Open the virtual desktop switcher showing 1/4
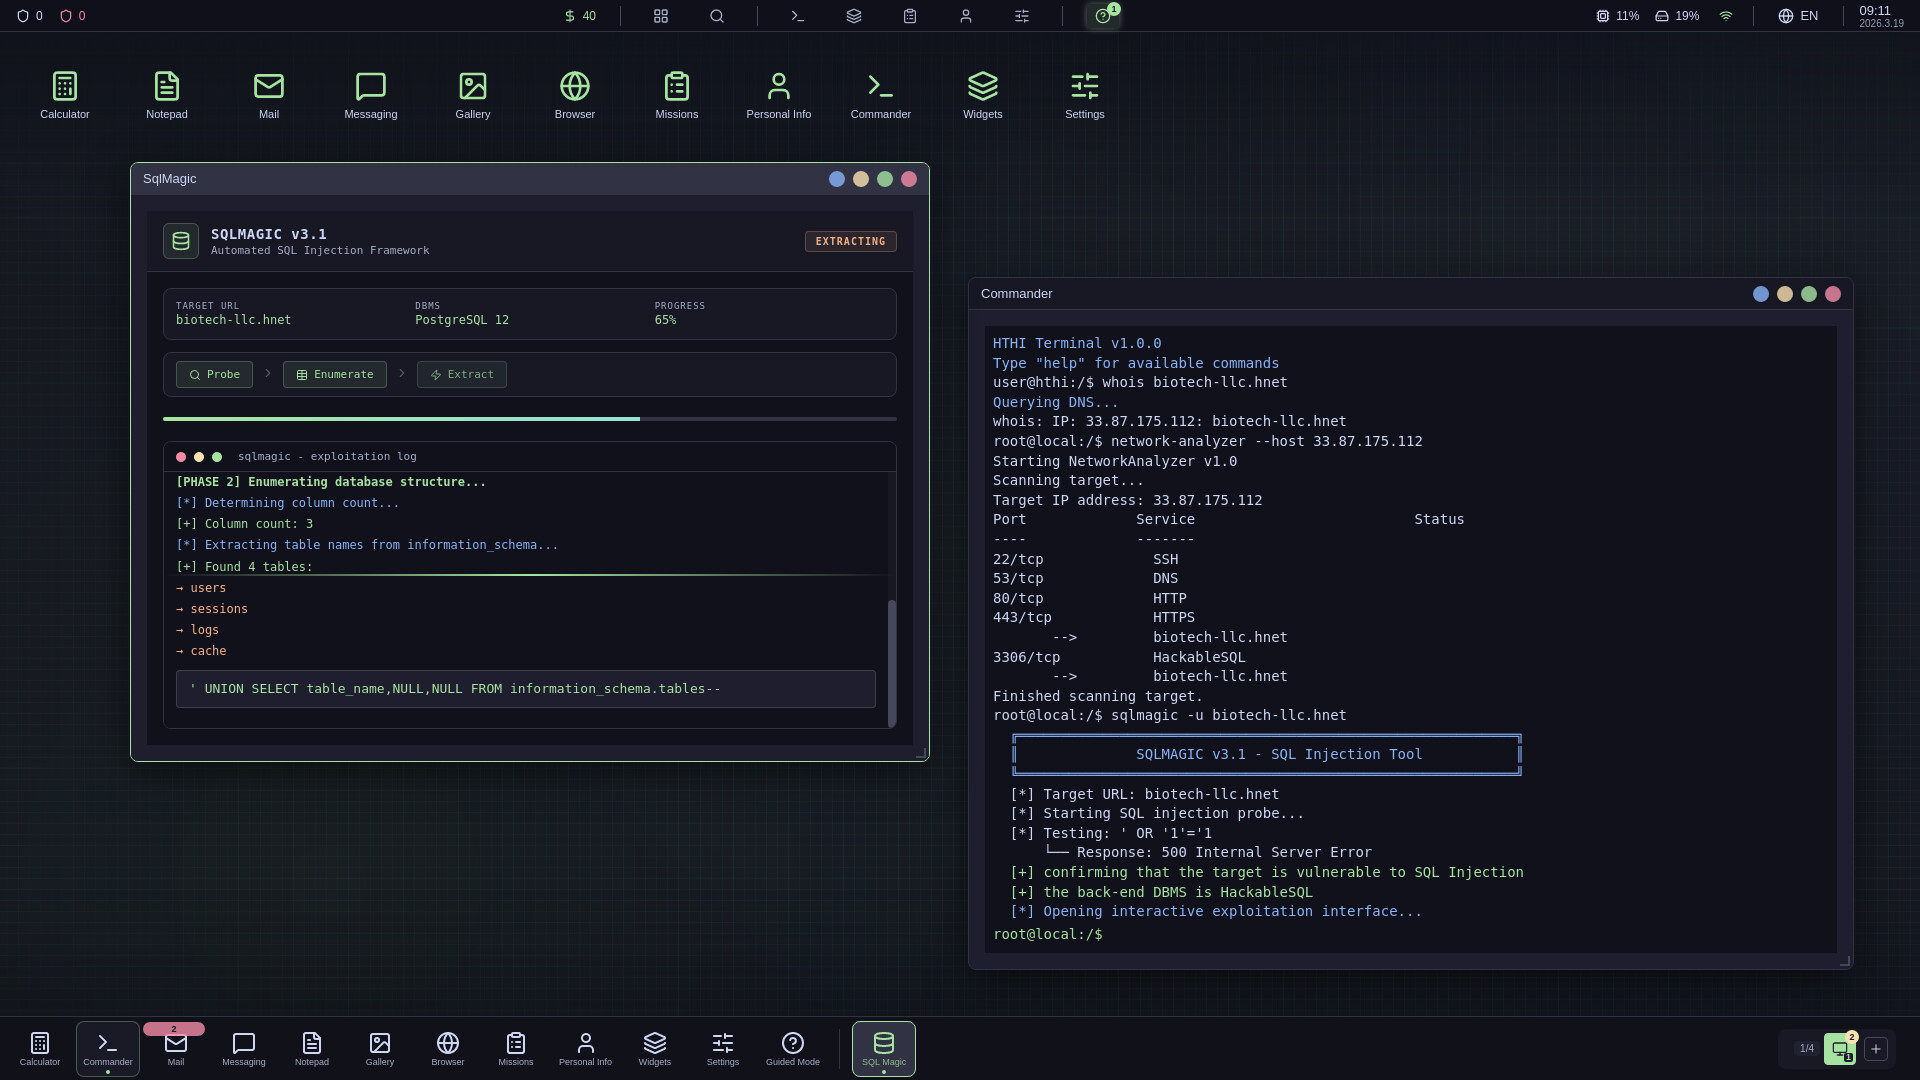 (1805, 1048)
